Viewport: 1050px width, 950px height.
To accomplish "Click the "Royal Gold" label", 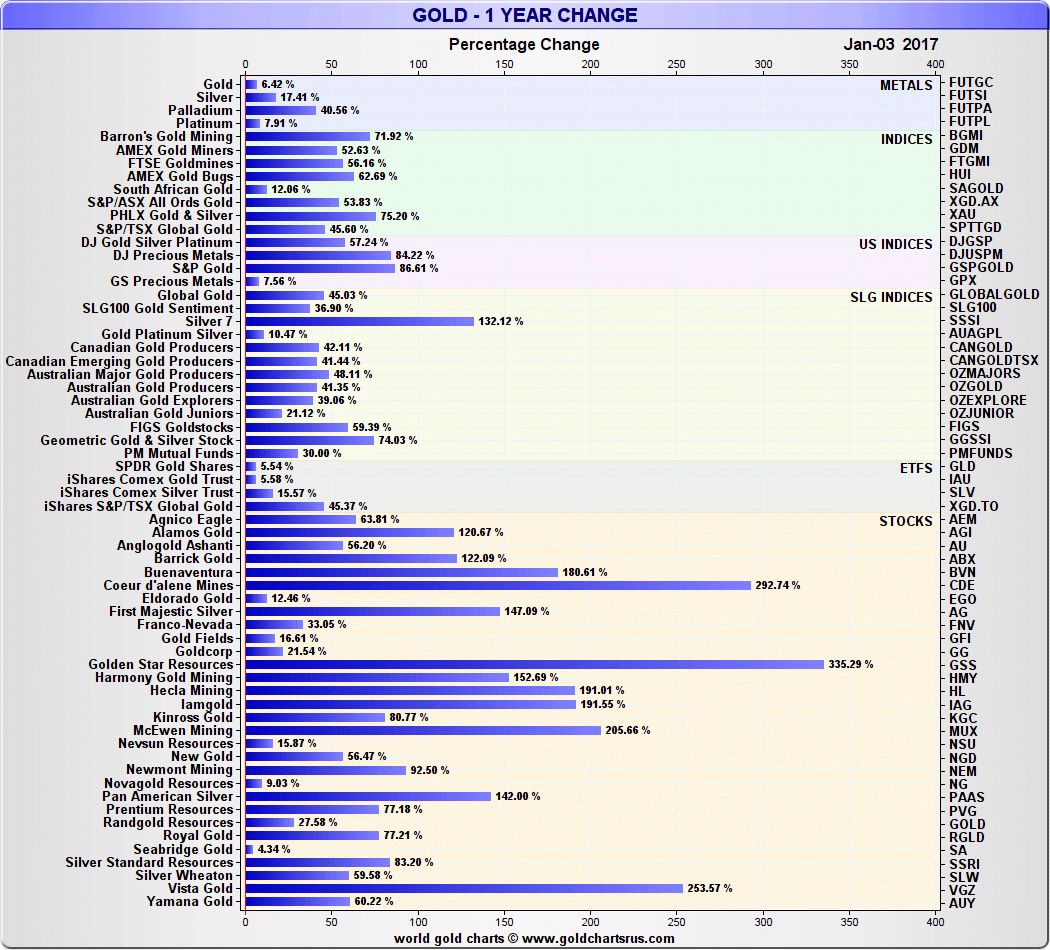I will (x=198, y=836).
